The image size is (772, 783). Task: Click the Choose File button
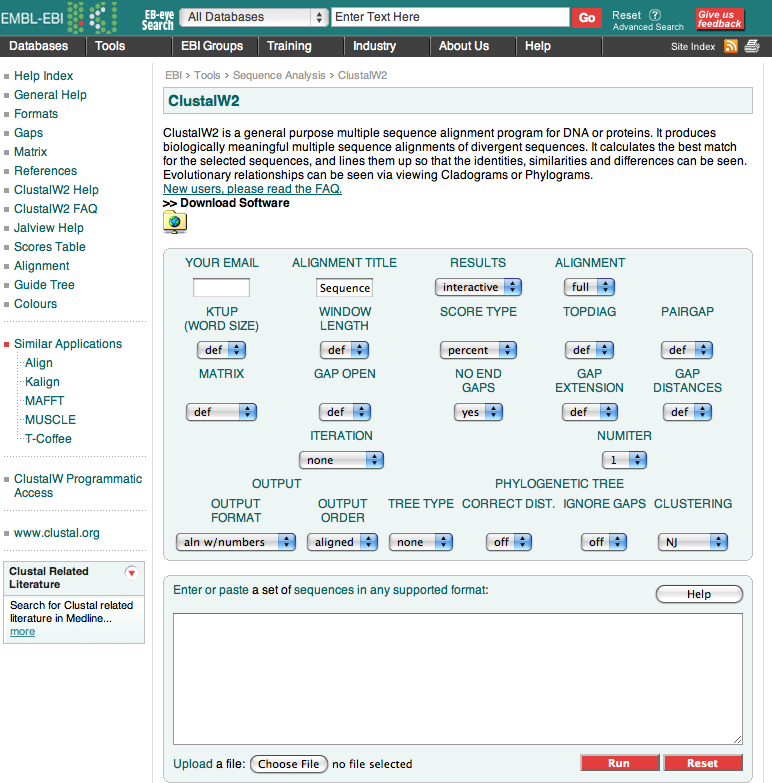(288, 764)
